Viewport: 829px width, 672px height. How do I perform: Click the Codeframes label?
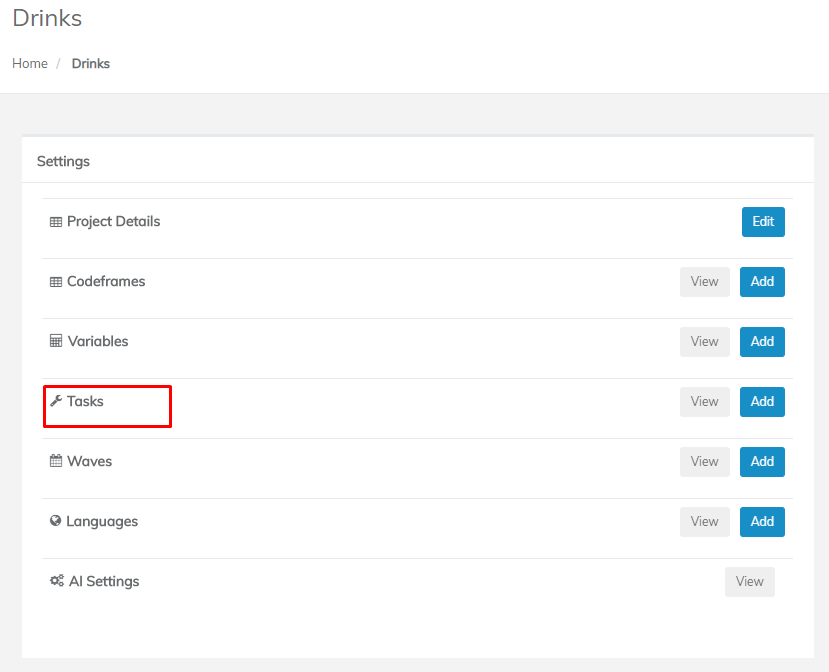(x=106, y=281)
